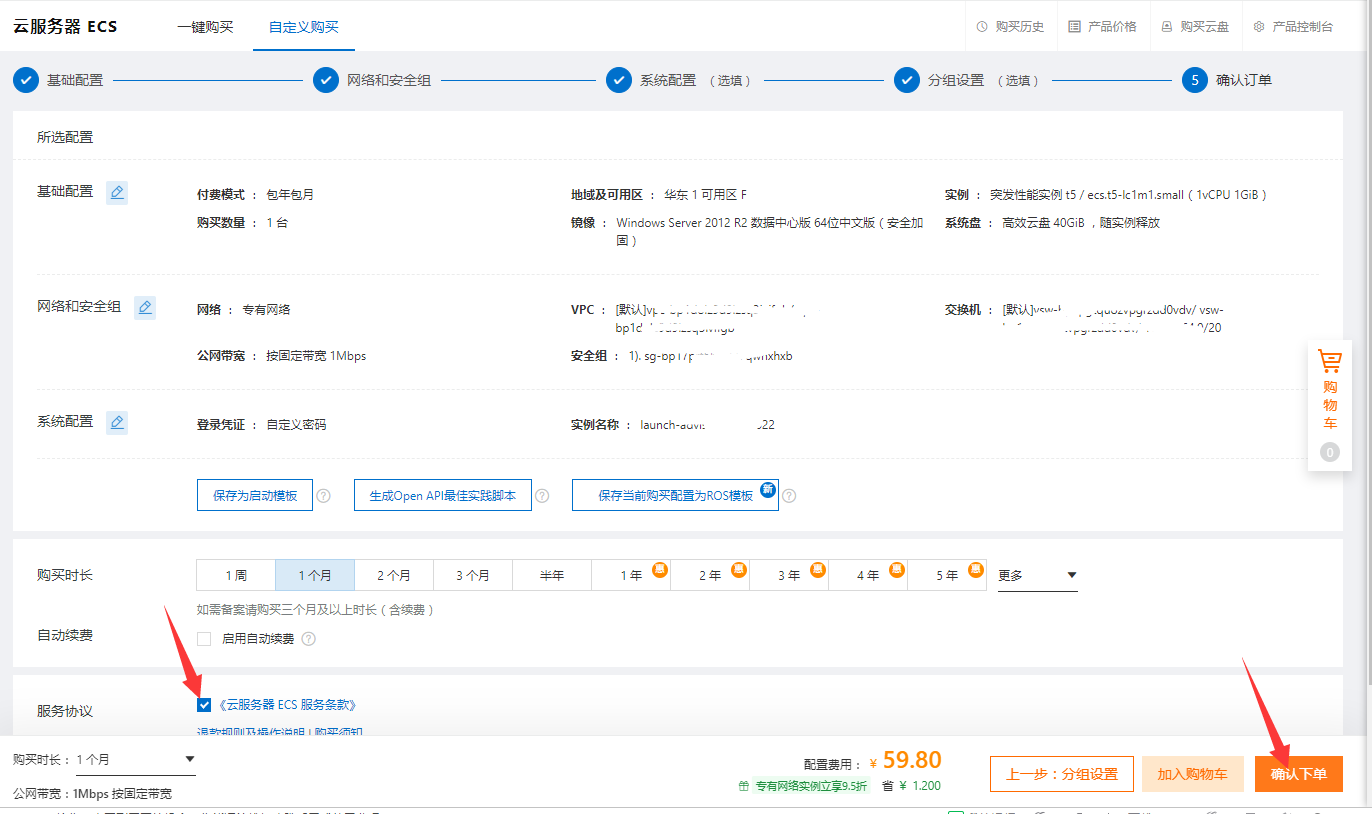Show help for the ROS模板 save button

click(789, 495)
